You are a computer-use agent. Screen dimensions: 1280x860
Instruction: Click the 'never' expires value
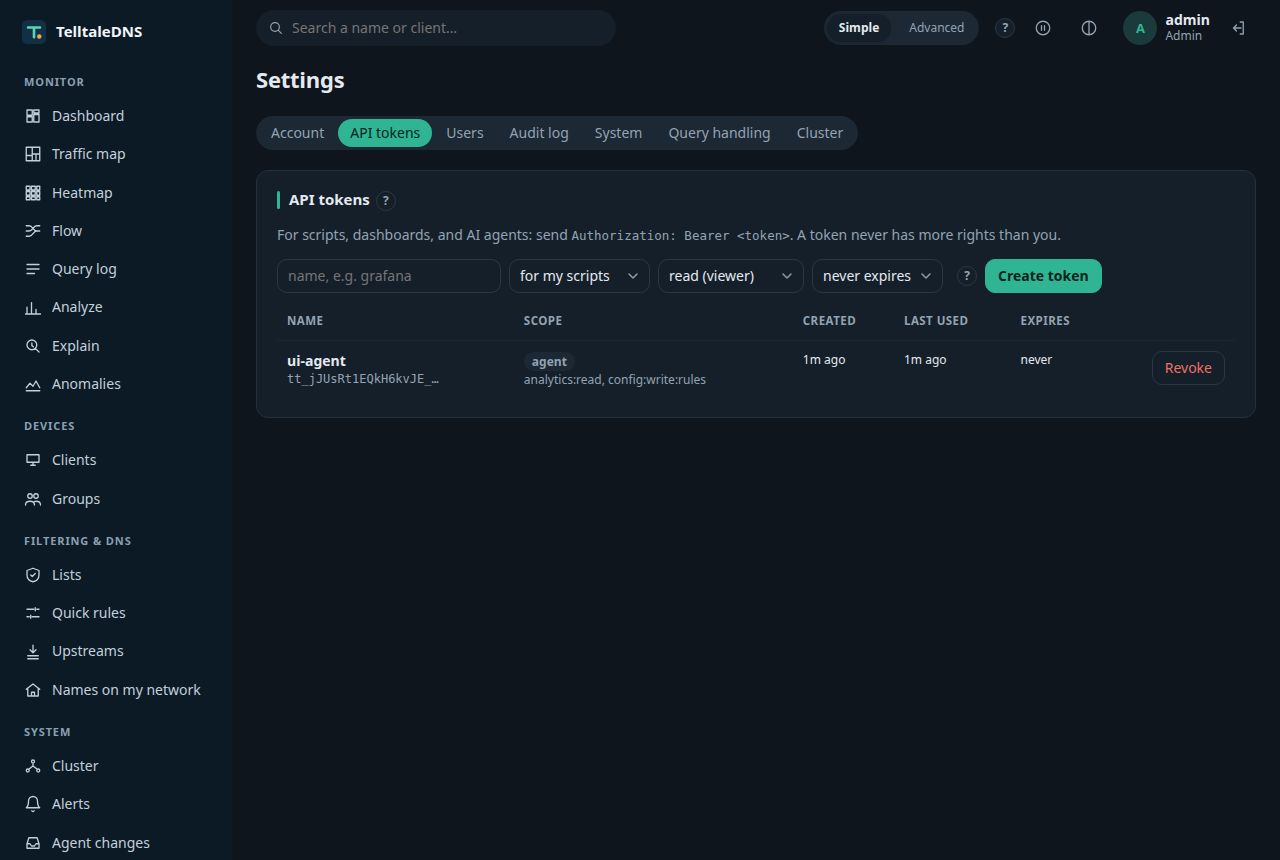1036,360
